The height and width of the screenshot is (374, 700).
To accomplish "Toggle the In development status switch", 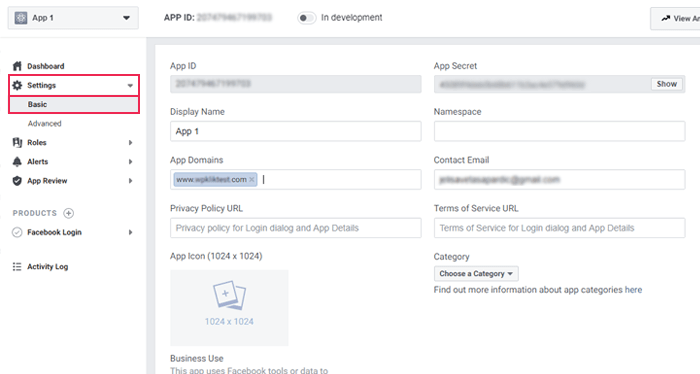I will point(306,18).
